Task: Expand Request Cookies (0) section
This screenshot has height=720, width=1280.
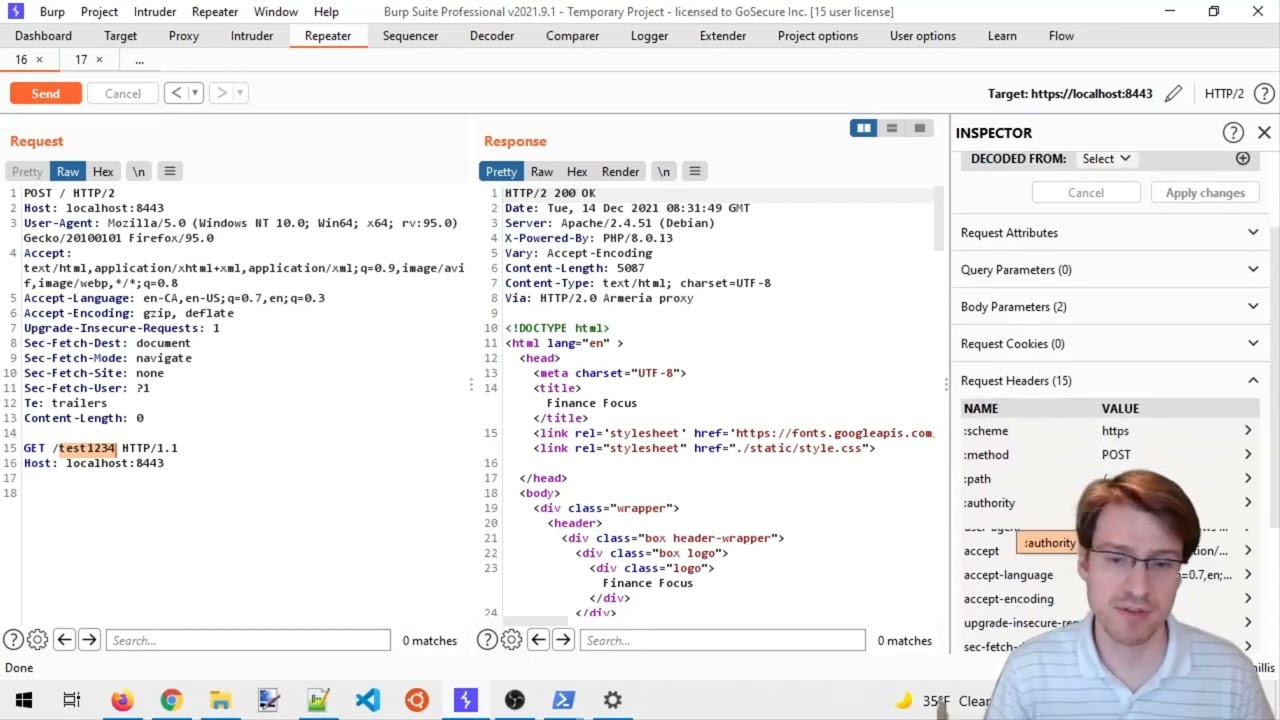Action: [x=1110, y=344]
